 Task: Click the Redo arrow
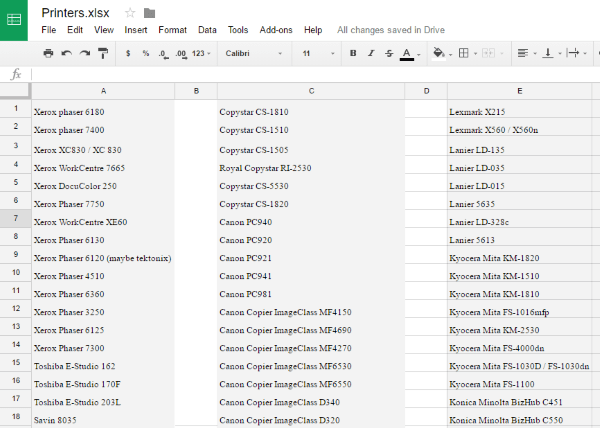(x=85, y=53)
